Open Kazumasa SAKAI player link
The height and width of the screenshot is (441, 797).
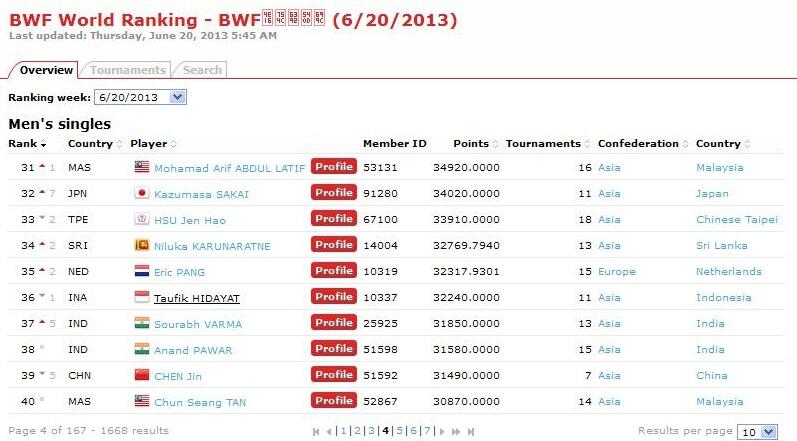point(201,194)
